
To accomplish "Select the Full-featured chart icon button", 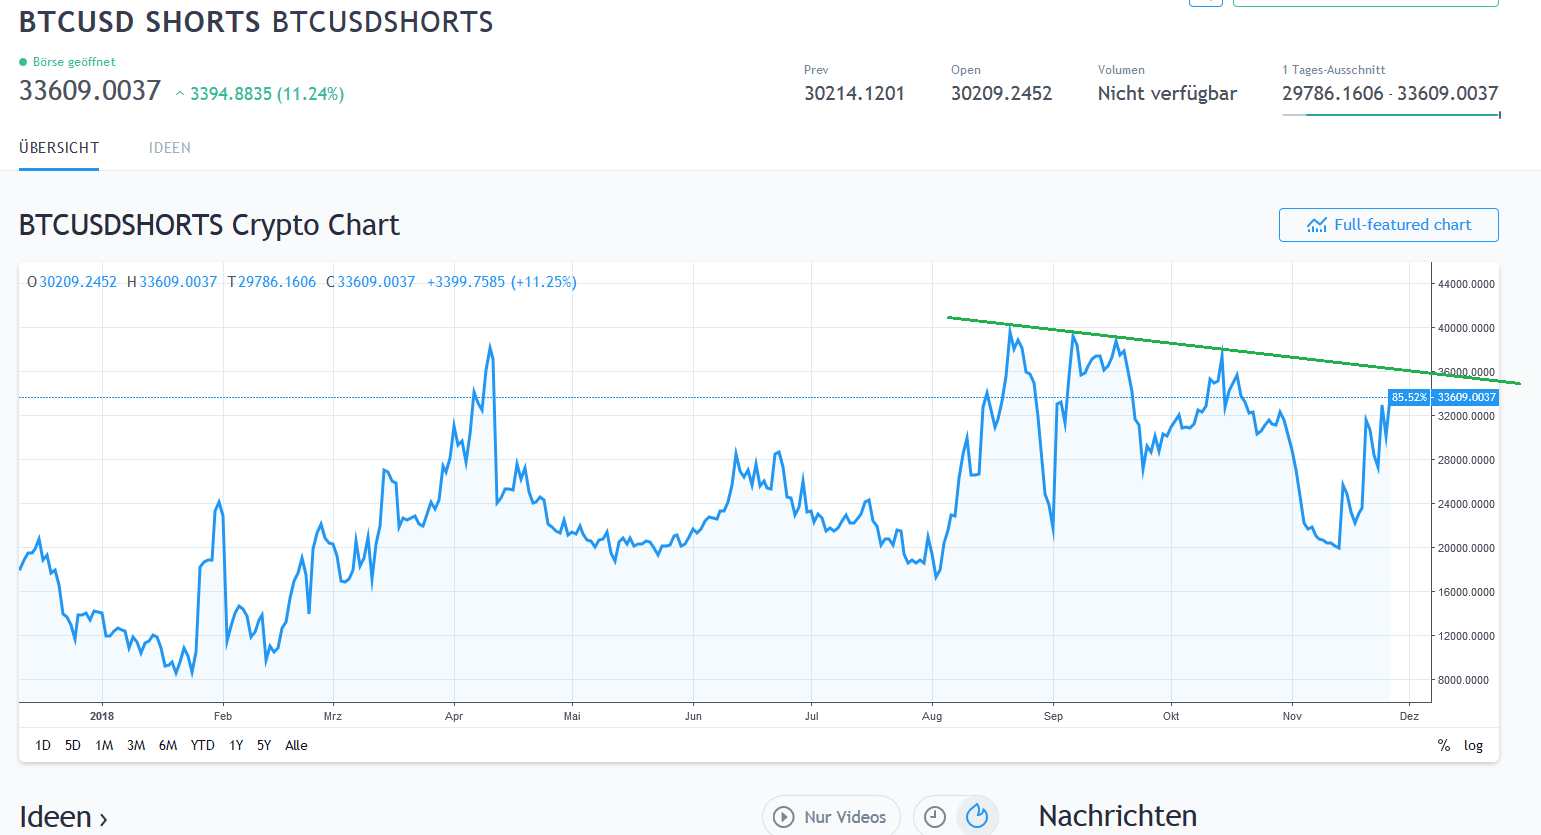I will coord(1318,224).
